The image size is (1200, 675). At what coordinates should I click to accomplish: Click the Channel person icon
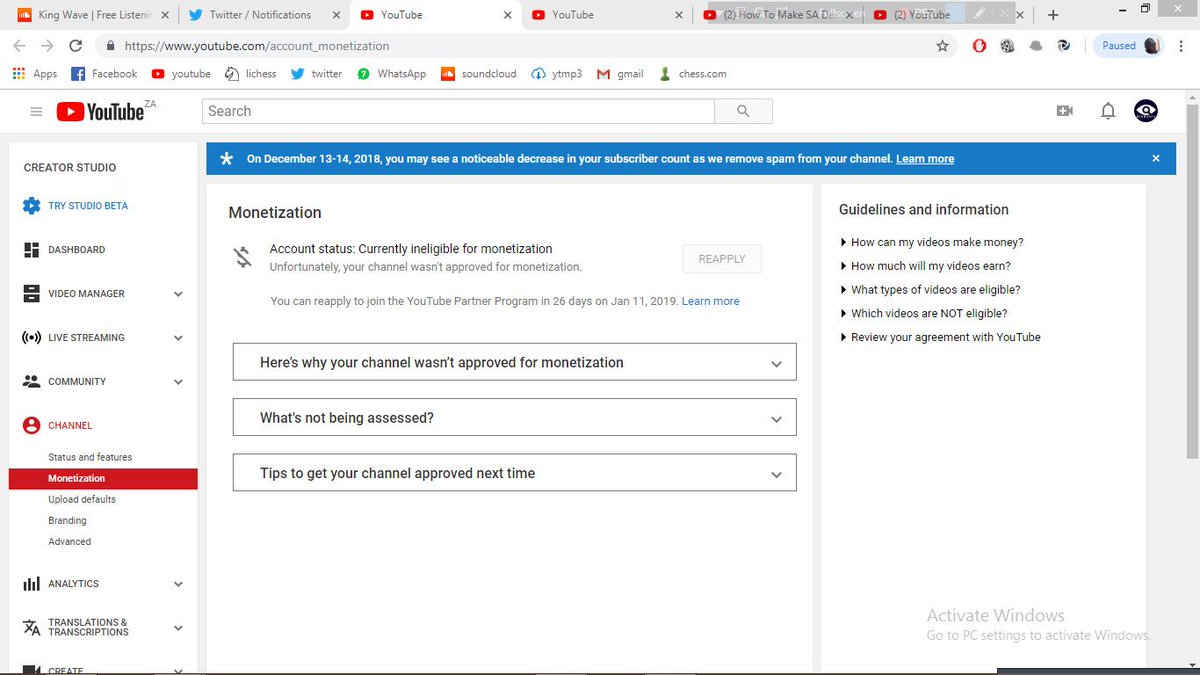[x=31, y=425]
